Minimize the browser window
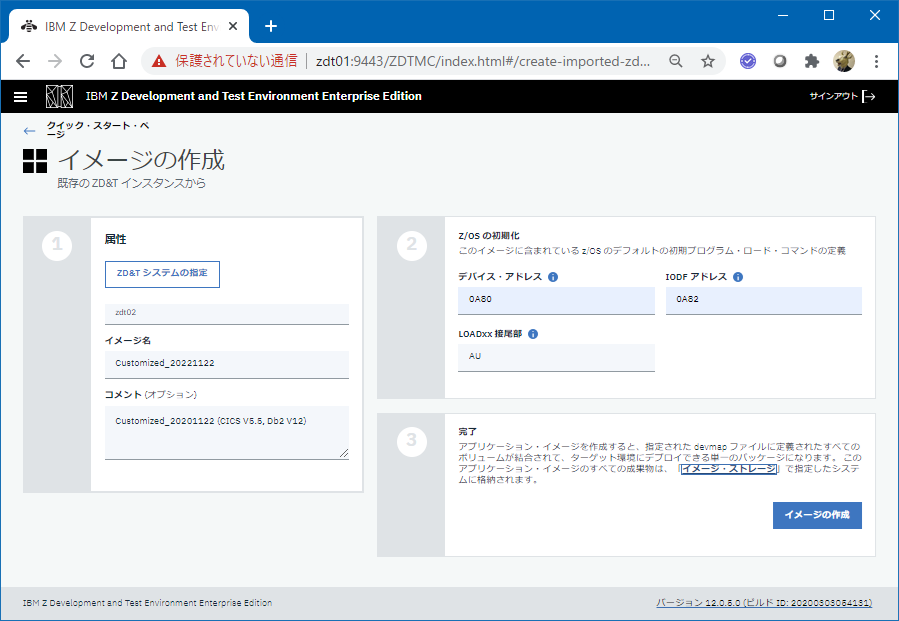 tap(783, 15)
